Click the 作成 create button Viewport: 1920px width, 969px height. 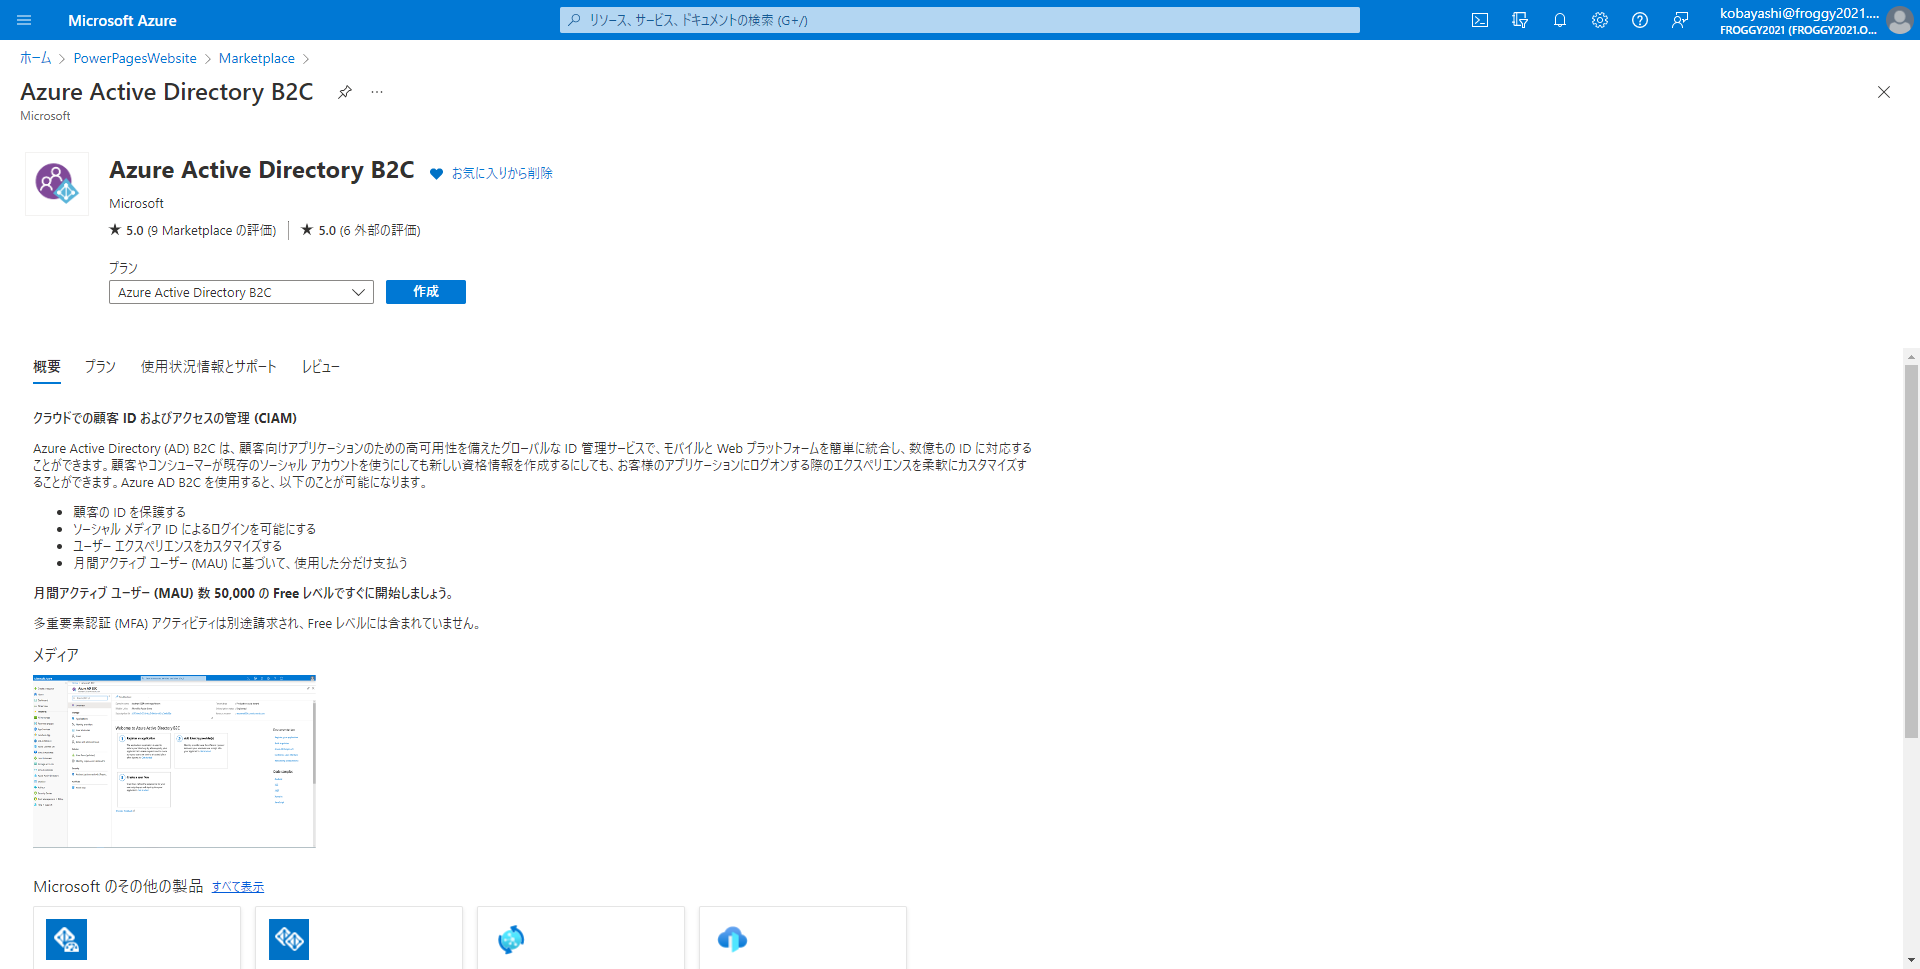(426, 292)
